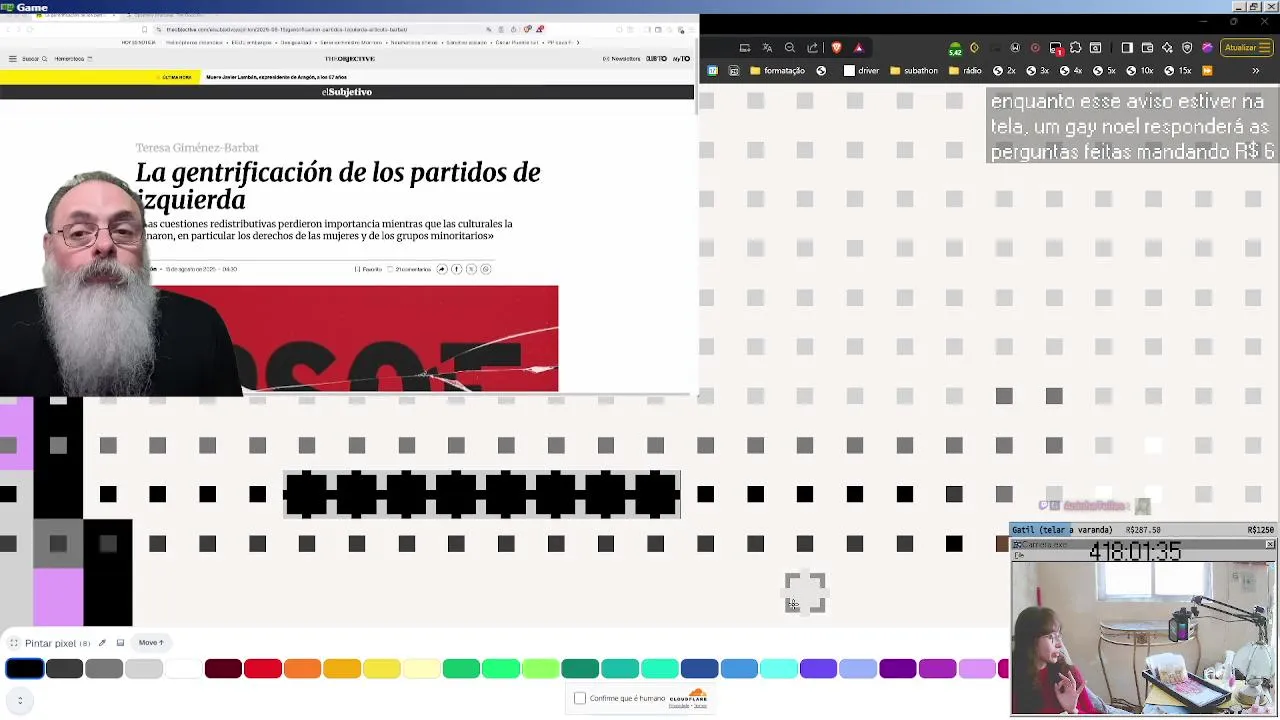Image resolution: width=1280 pixels, height=720 pixels.
Task: Click the calendar bookmark icon
Action: coord(713,71)
